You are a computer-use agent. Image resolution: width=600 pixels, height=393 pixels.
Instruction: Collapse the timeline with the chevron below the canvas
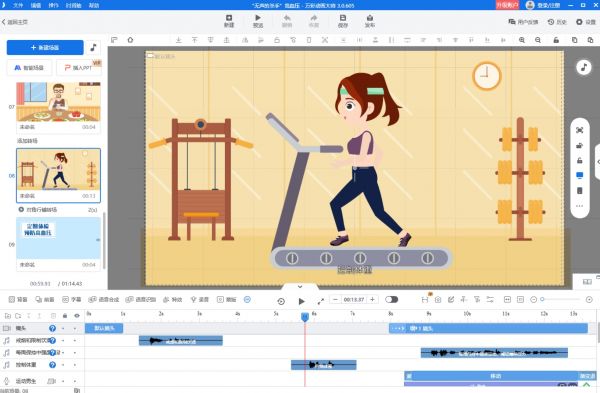pos(300,287)
